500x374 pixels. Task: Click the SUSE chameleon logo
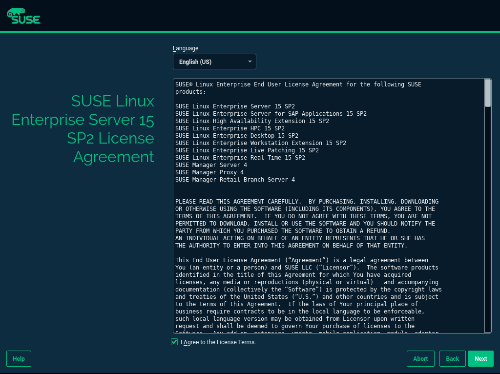(23, 16)
